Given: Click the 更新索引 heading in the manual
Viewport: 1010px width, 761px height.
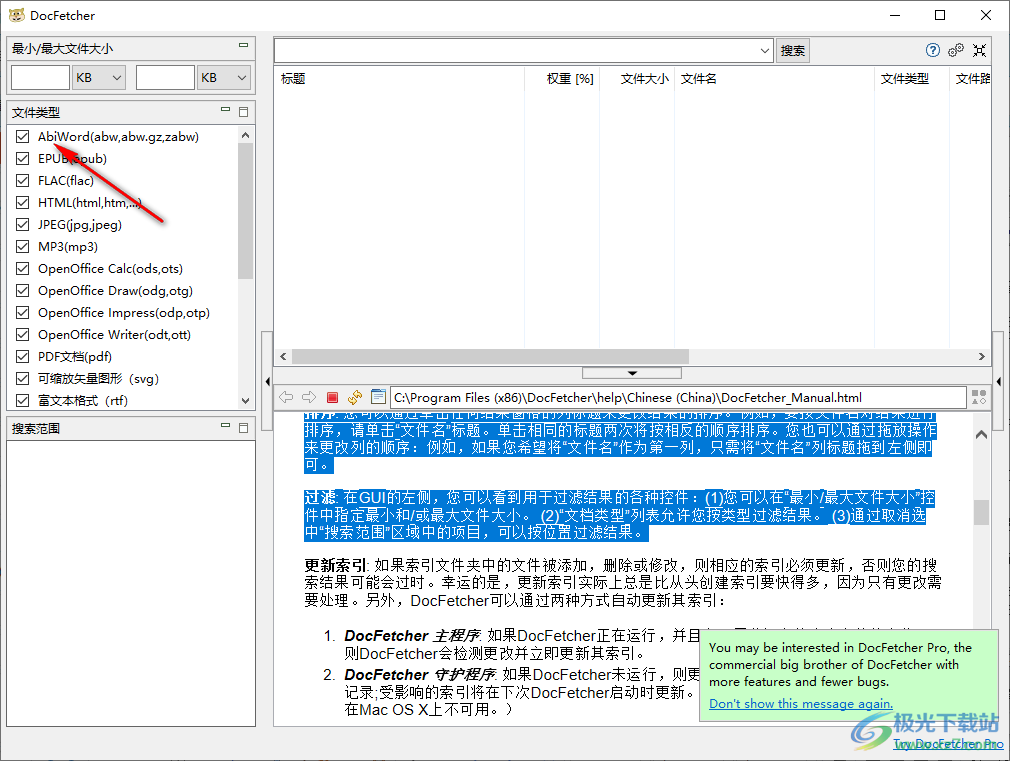Looking at the screenshot, I should point(335,566).
